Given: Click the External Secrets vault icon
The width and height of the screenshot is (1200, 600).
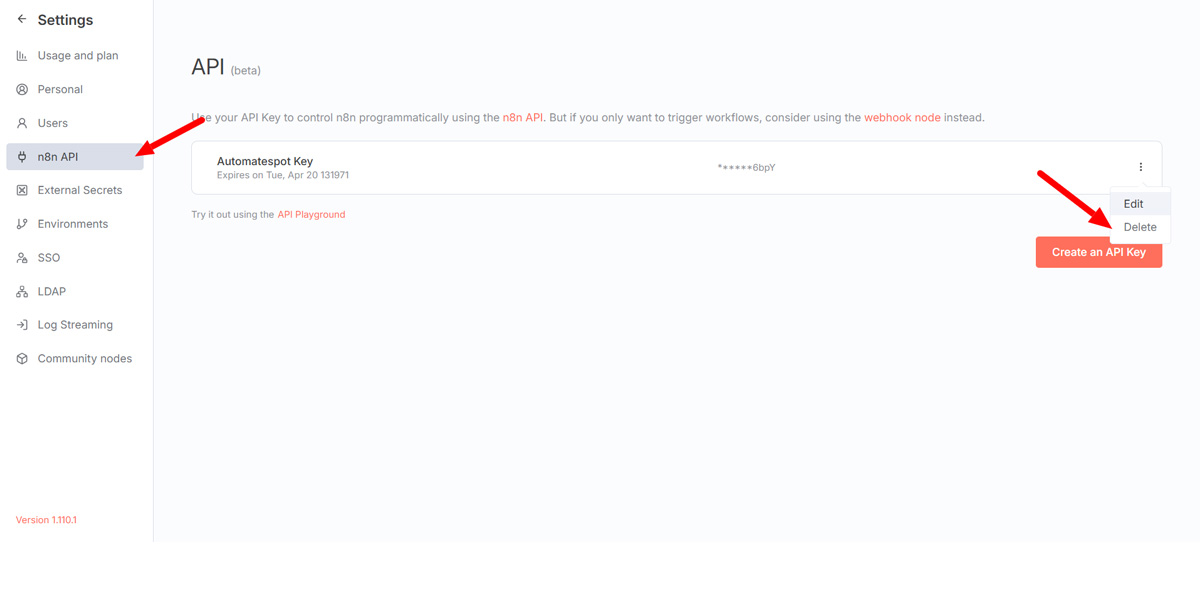Looking at the screenshot, I should [22, 190].
